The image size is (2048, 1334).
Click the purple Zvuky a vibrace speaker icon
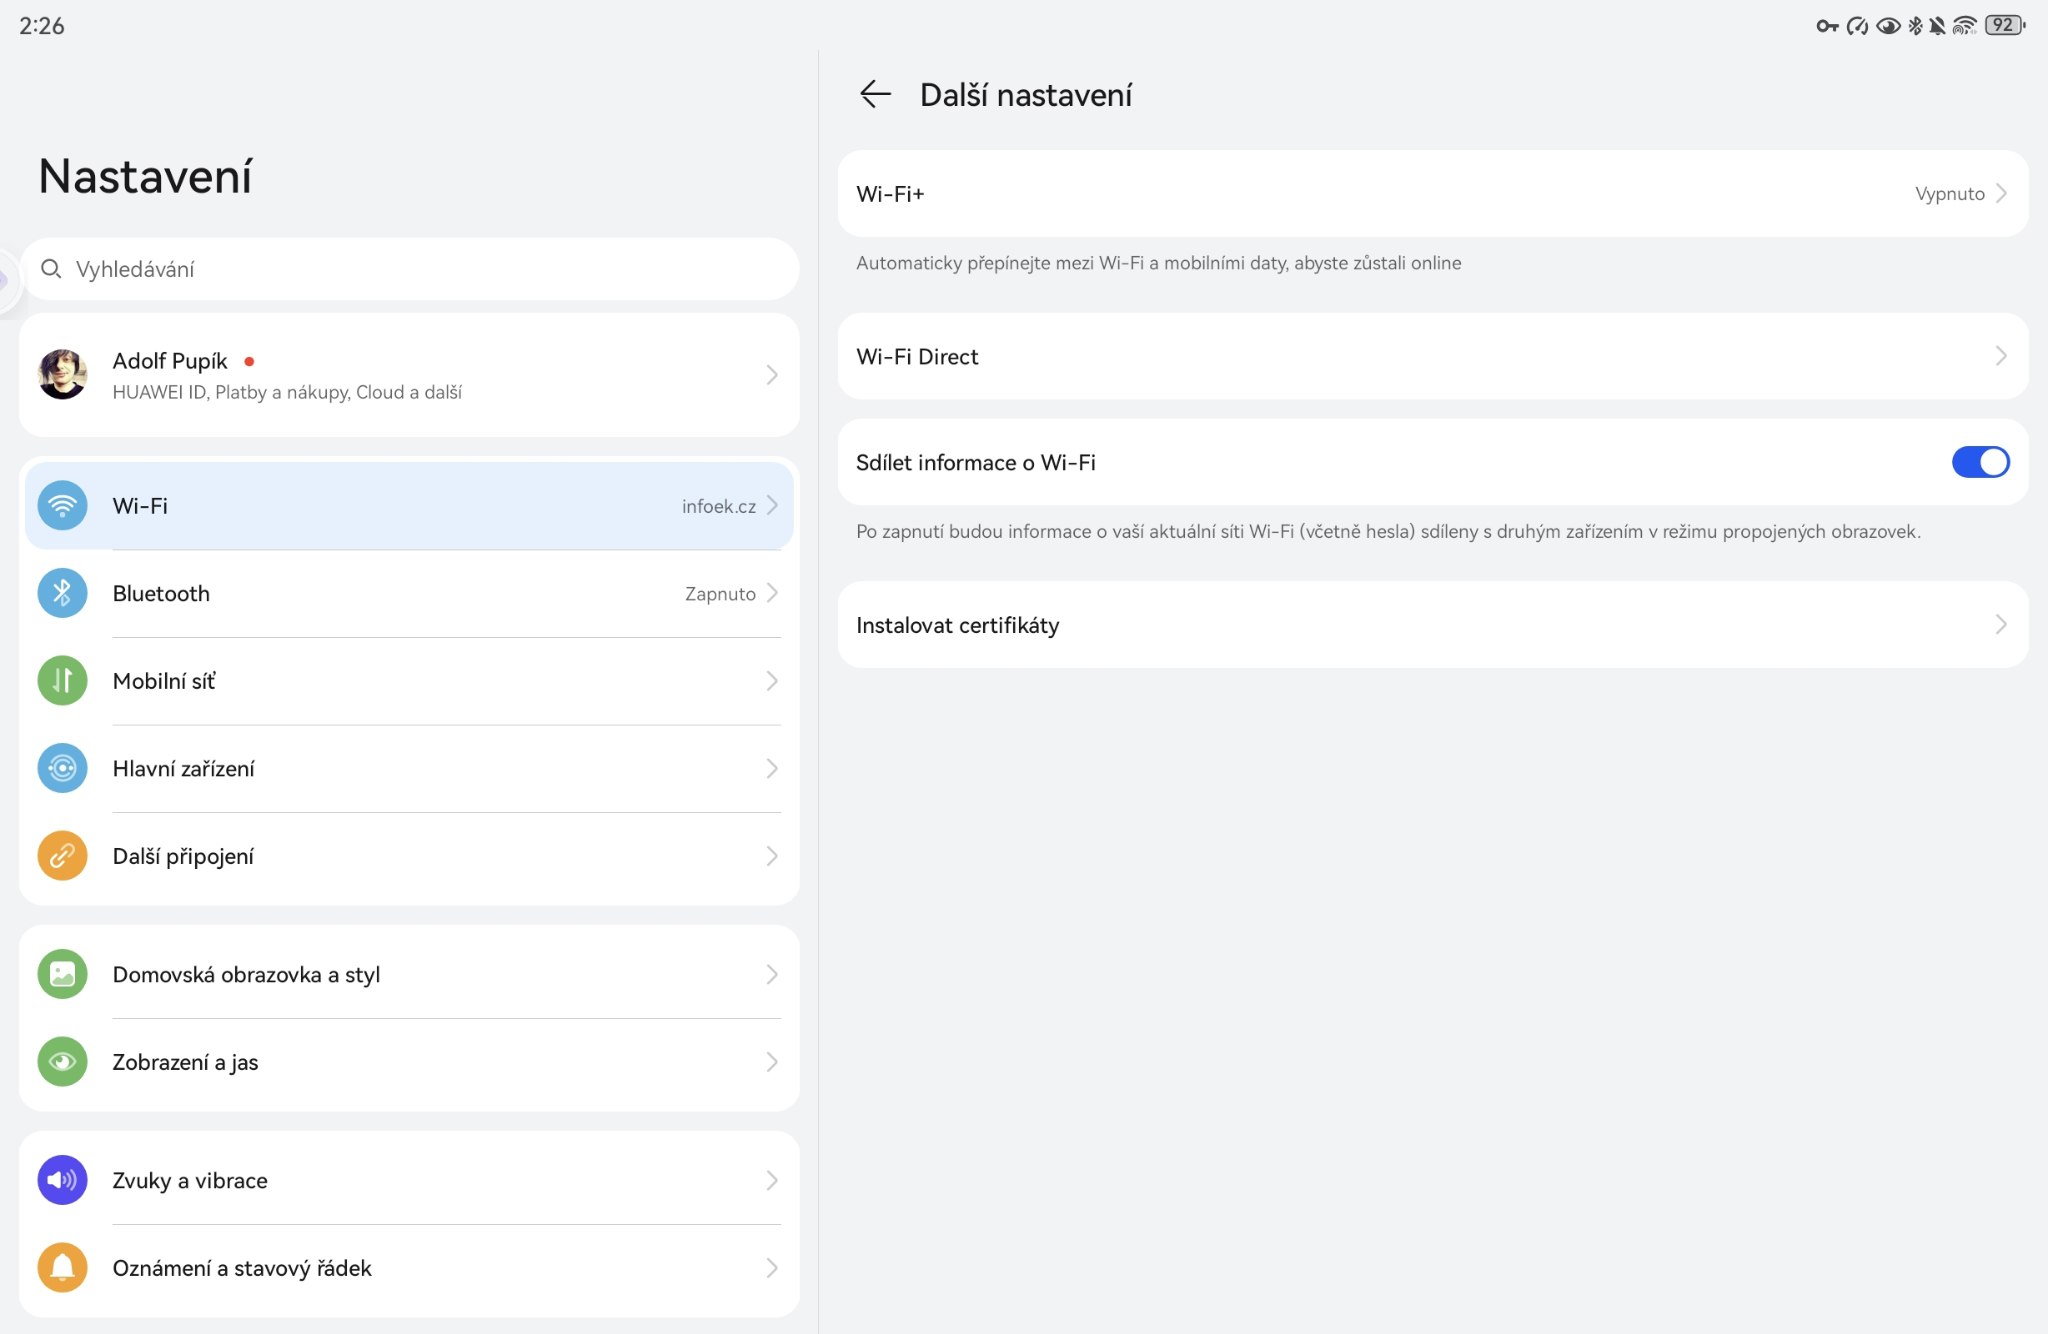click(x=62, y=1180)
